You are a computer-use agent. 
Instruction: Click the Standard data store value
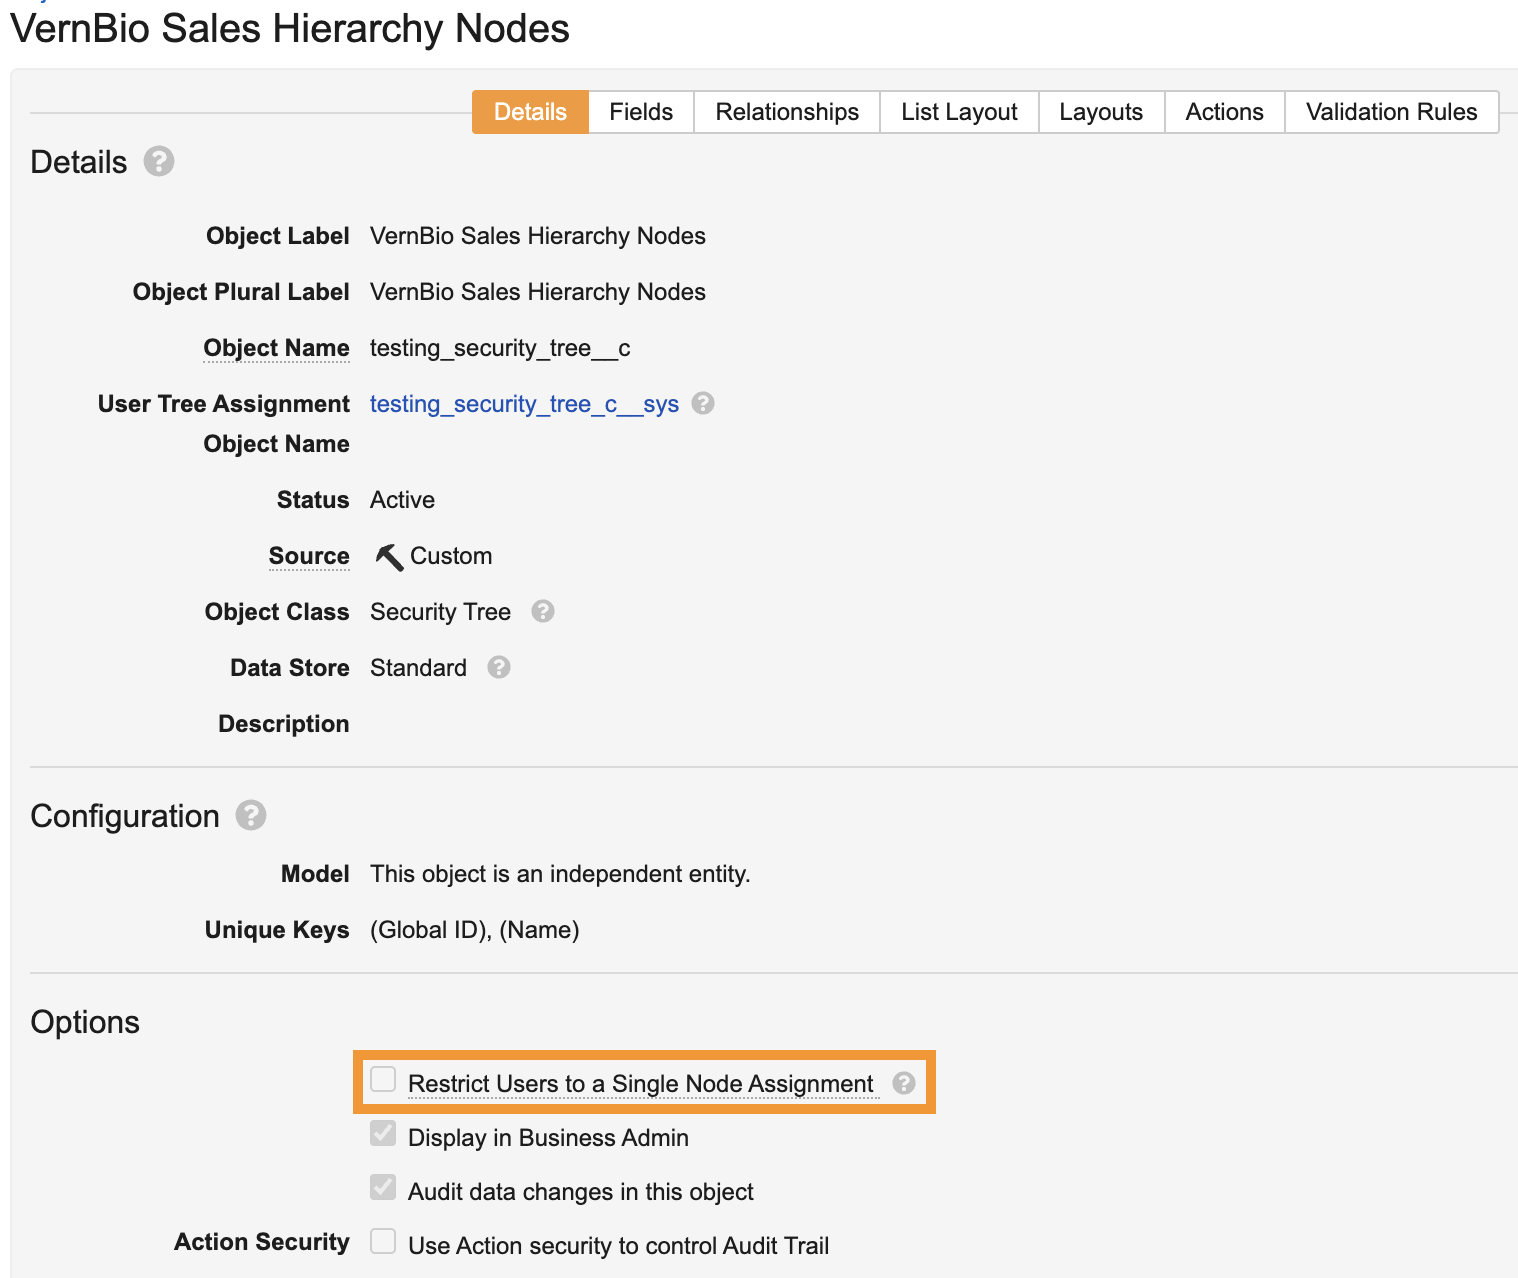coord(418,668)
